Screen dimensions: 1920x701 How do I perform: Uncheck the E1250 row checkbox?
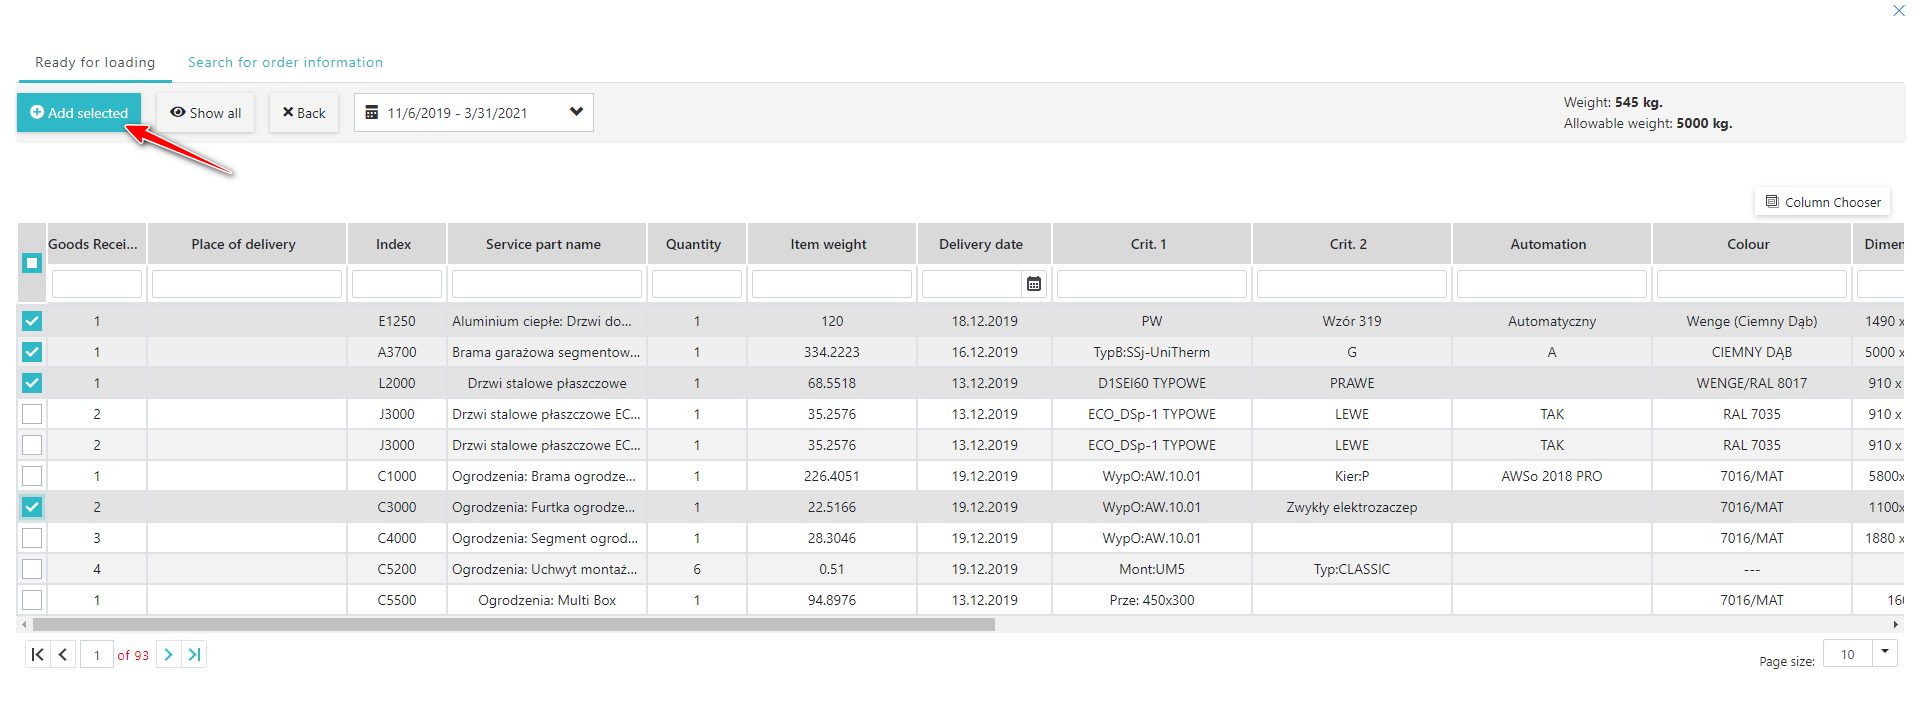[32, 321]
